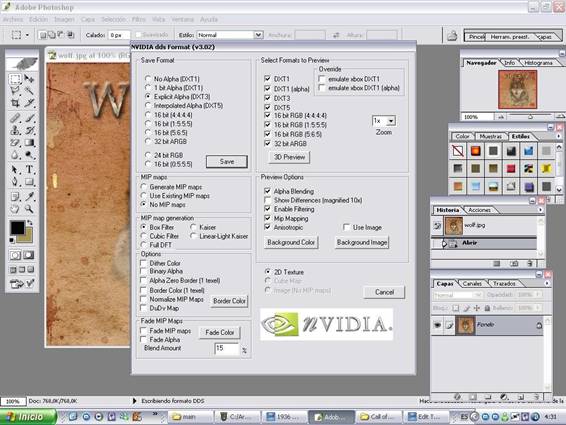
Task: Select Cubic Filter for MIP generation
Action: pos(144,236)
